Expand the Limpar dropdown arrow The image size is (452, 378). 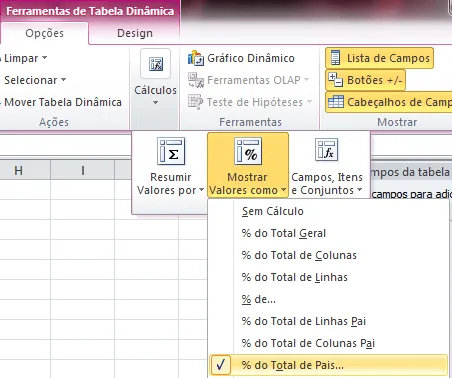[x=44, y=58]
